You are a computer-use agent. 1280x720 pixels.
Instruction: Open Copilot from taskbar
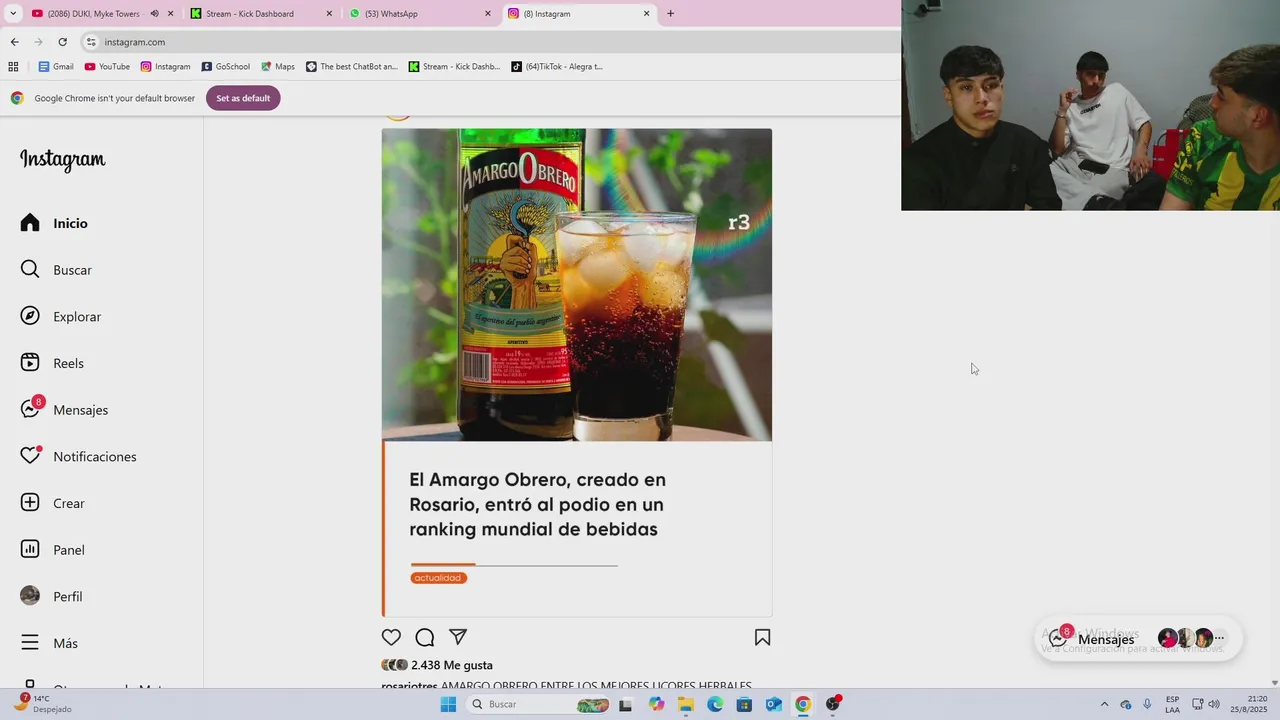click(656, 704)
